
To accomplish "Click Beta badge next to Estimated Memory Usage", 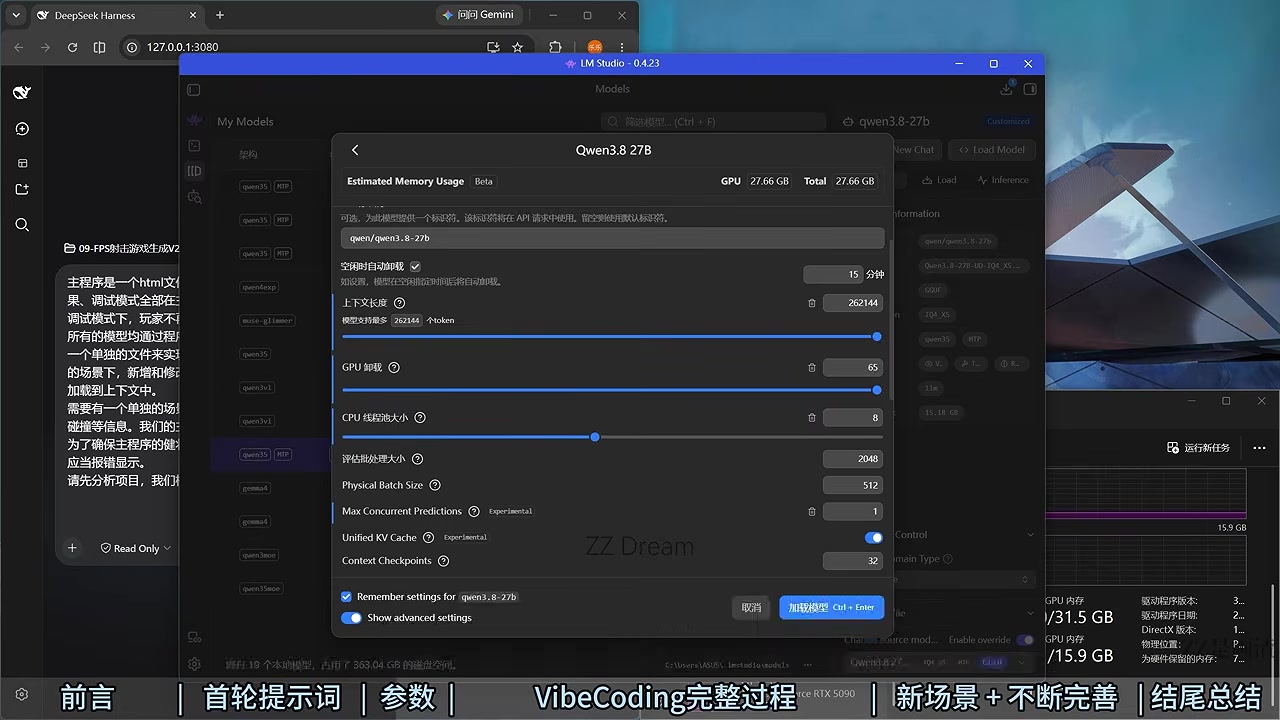I will (x=484, y=181).
